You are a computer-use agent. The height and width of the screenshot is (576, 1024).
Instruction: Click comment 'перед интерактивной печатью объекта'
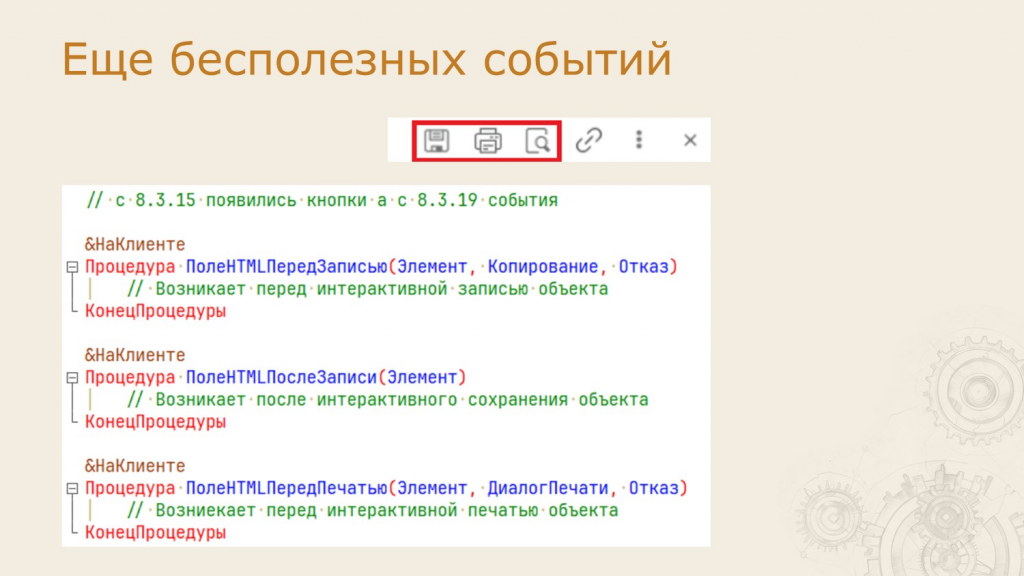tap(441, 510)
